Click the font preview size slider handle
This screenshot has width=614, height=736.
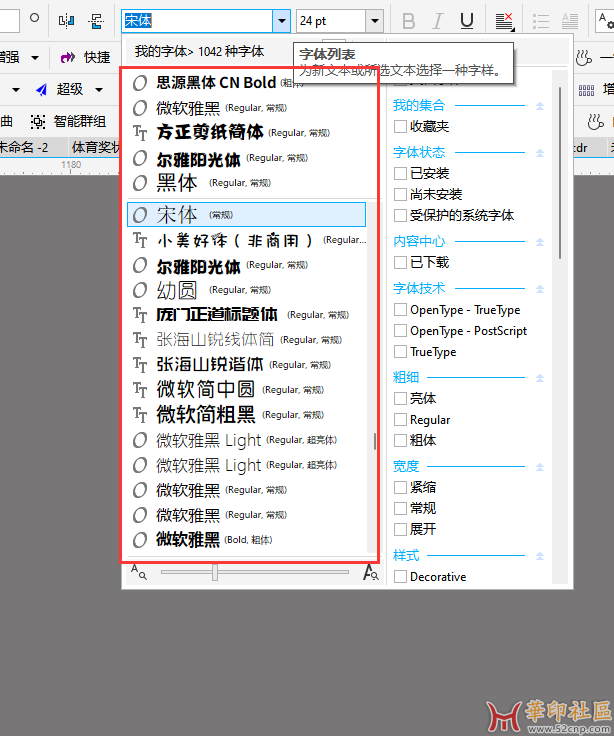(x=215, y=572)
